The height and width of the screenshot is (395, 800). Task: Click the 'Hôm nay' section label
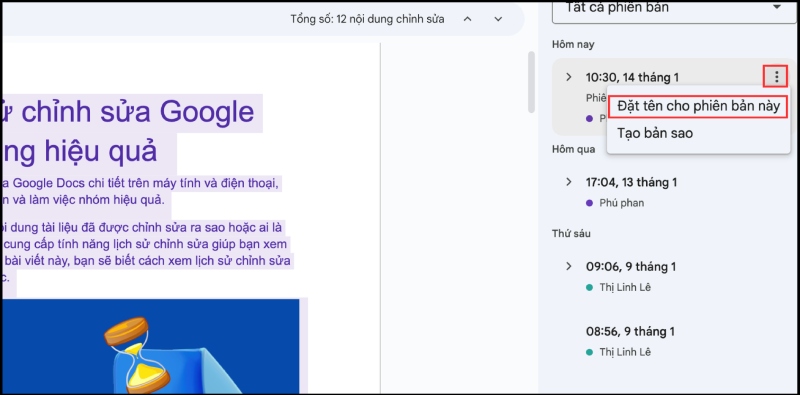pos(573,45)
